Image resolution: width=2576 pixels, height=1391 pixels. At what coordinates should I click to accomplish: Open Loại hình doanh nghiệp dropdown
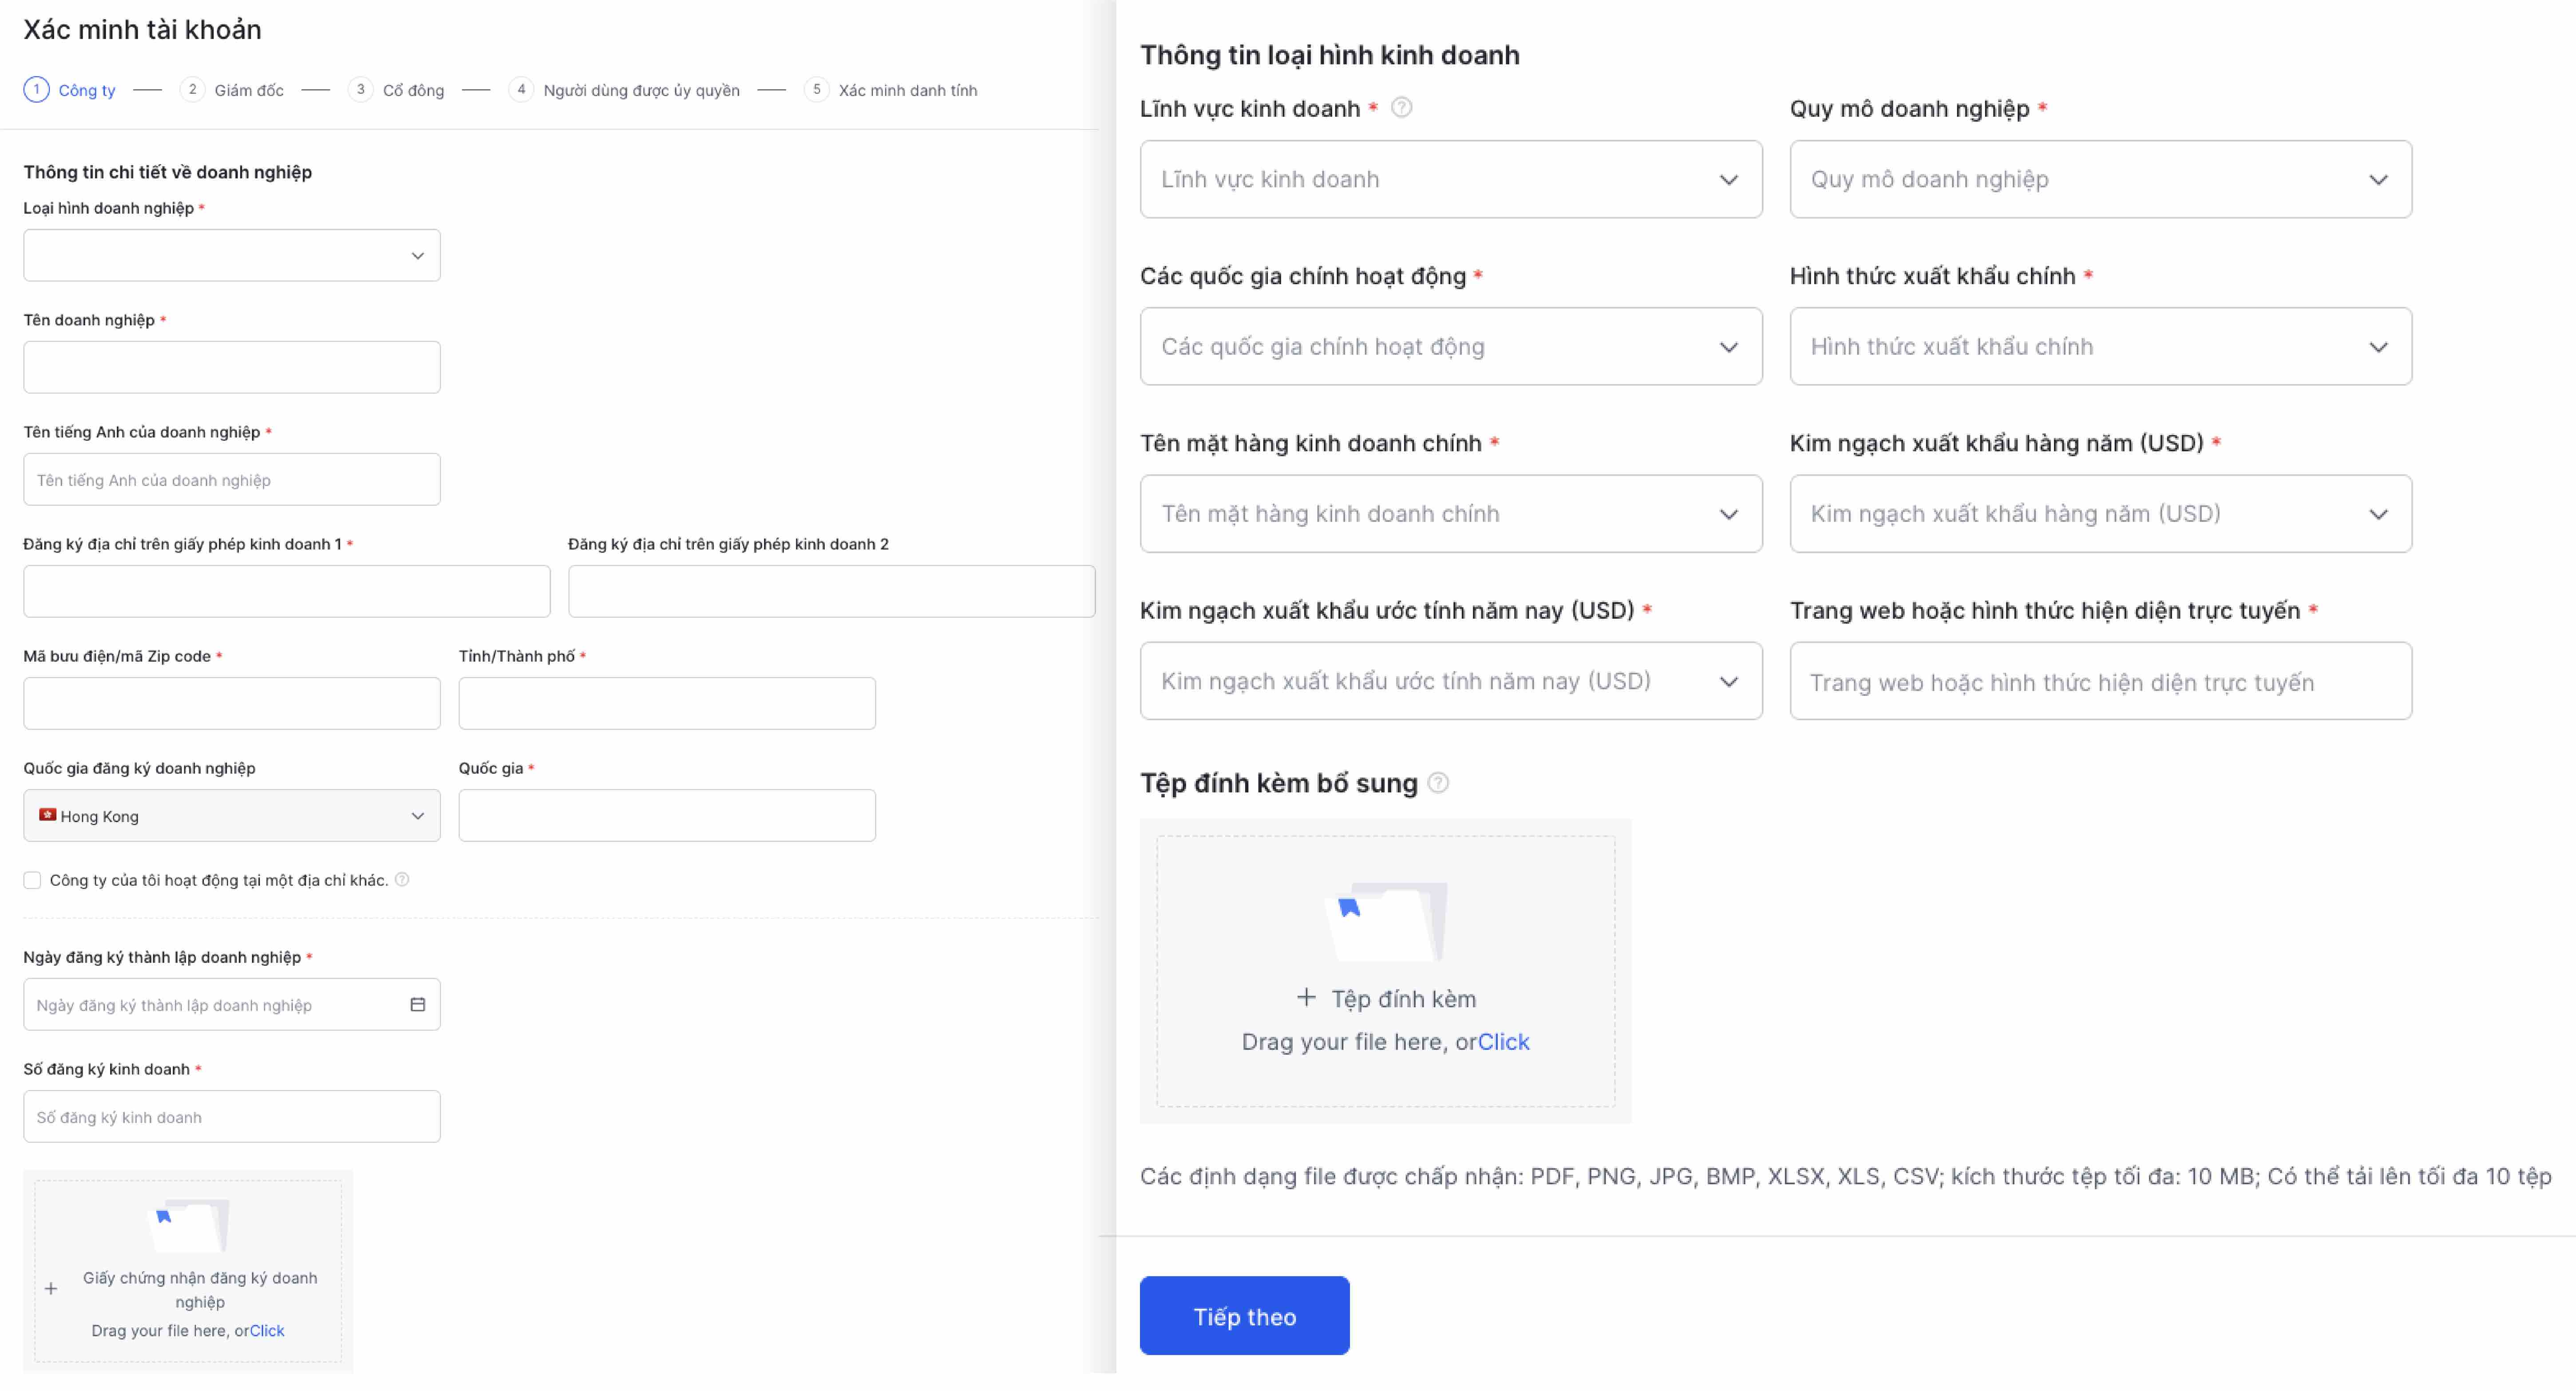232,256
